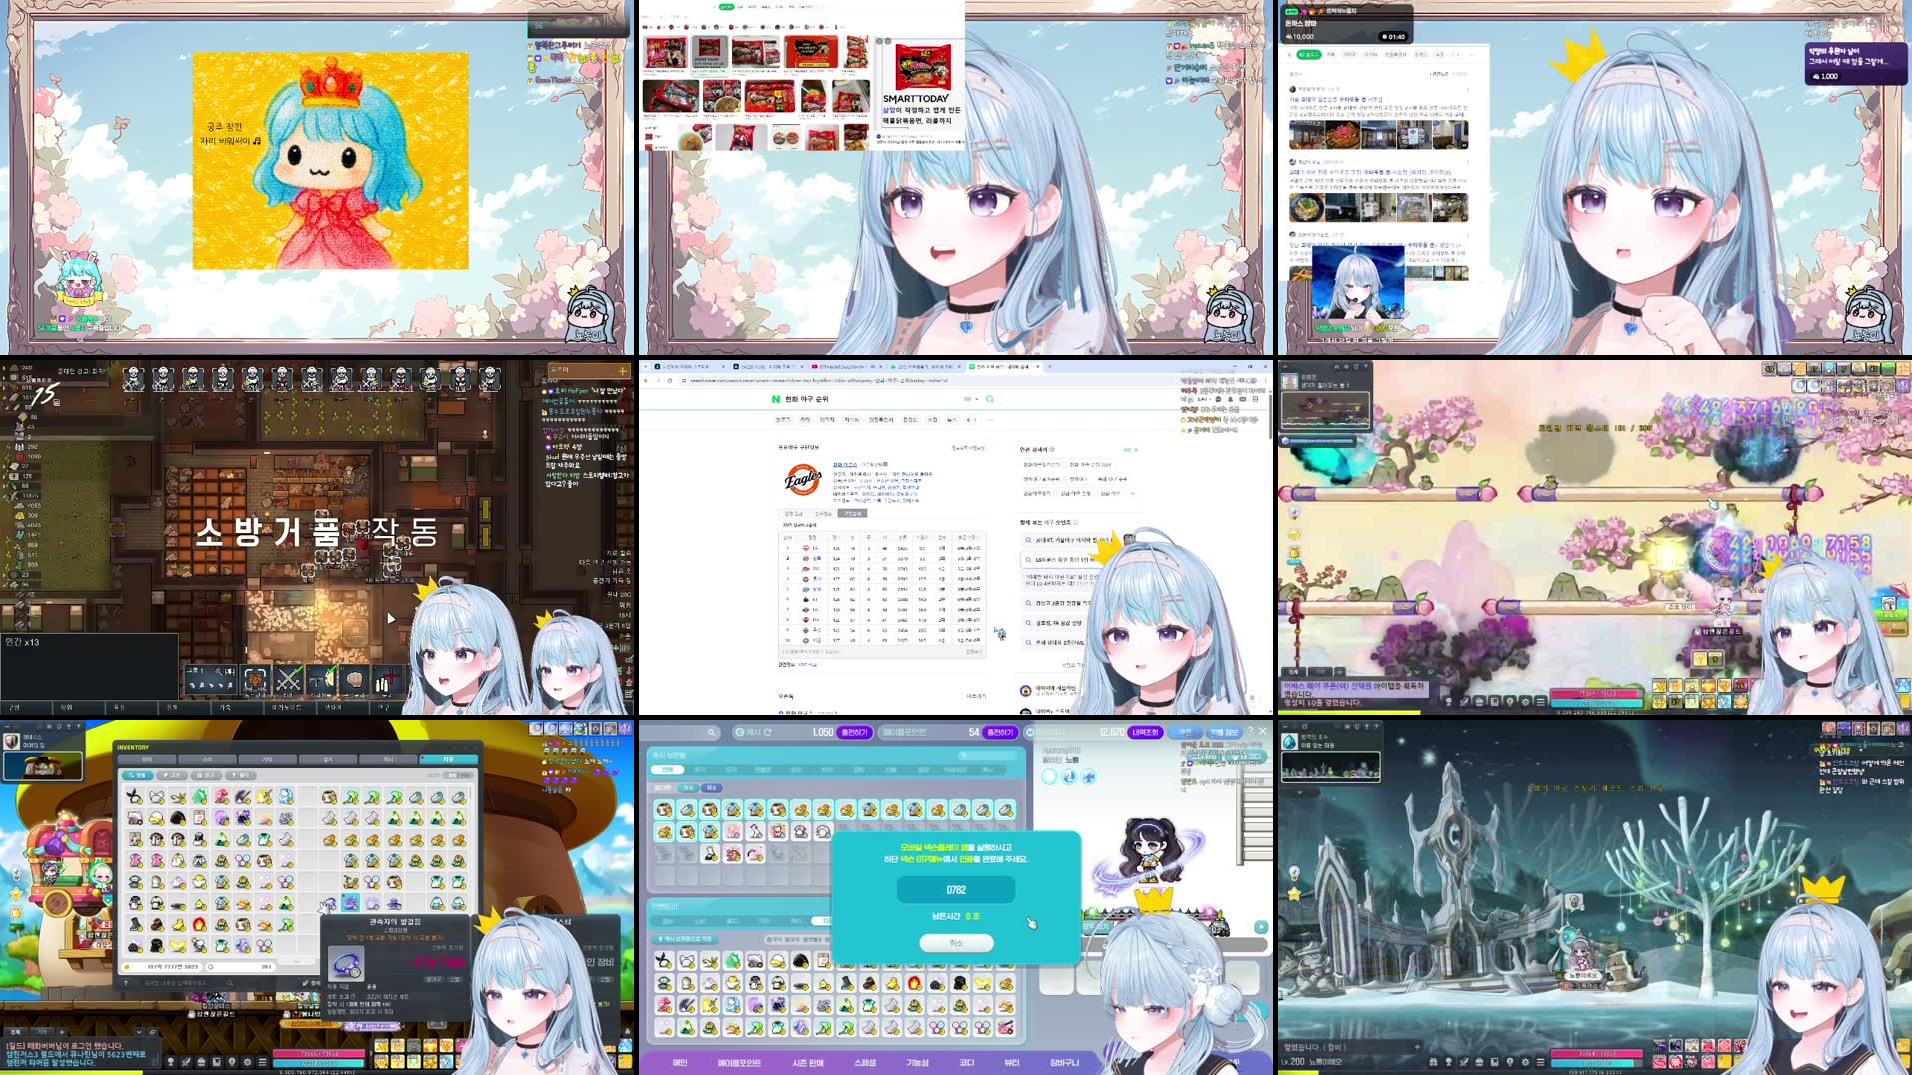Open the 캐시 inventory tab
Screen dimensions: 1912x1075
(388, 759)
